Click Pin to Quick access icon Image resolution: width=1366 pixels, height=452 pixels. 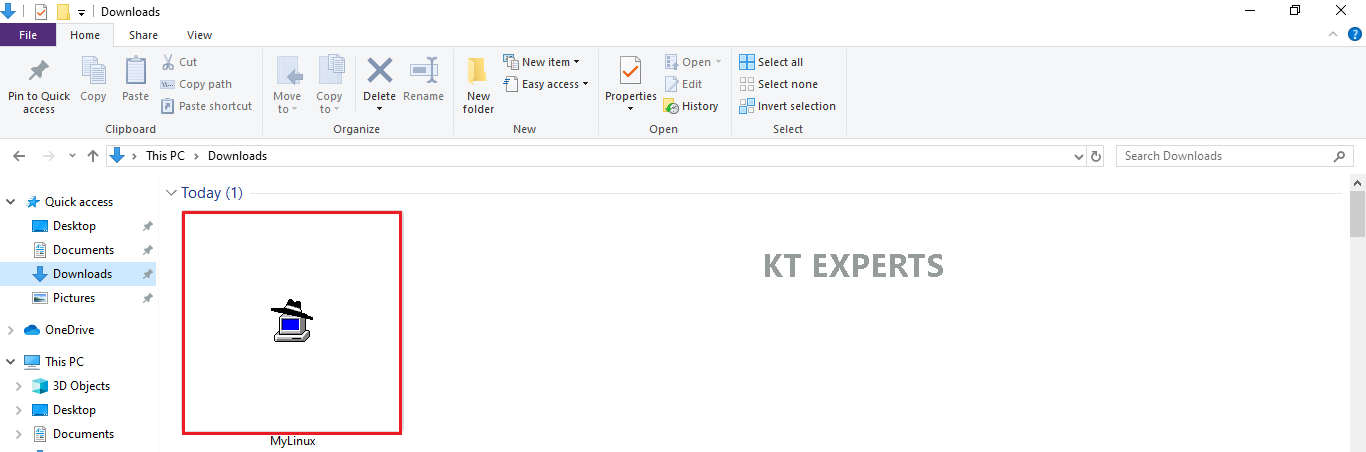click(39, 72)
